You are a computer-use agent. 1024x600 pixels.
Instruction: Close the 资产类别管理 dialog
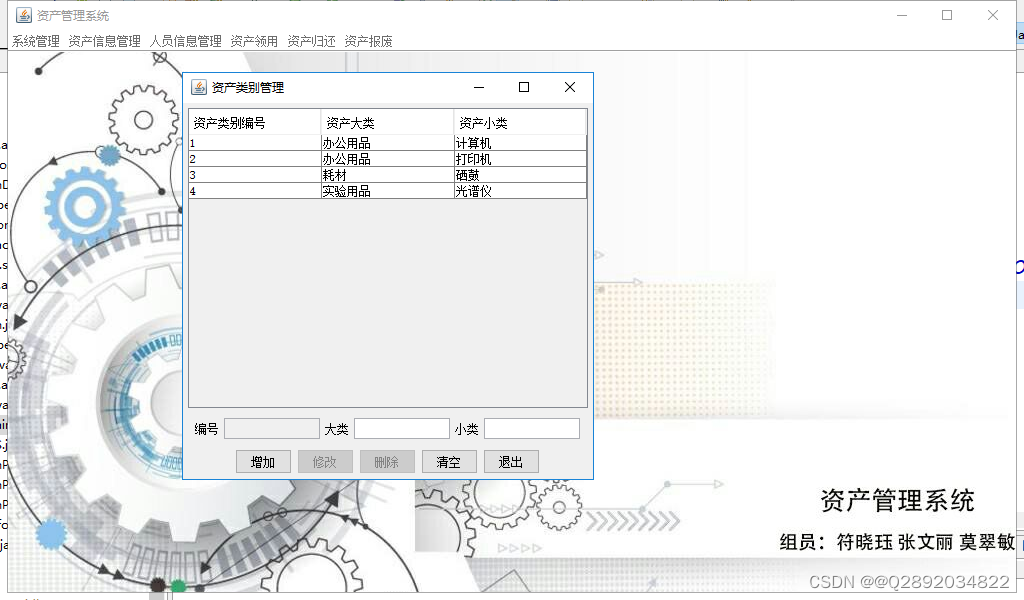pyautogui.click(x=569, y=87)
